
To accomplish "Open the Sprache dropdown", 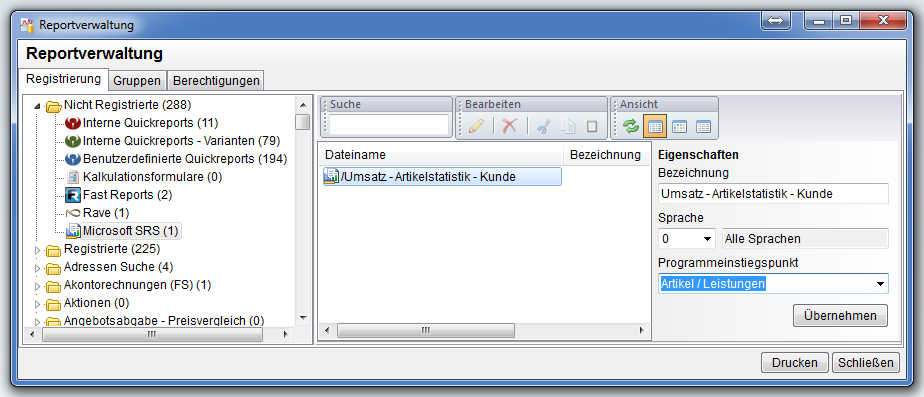I will [x=687, y=239].
